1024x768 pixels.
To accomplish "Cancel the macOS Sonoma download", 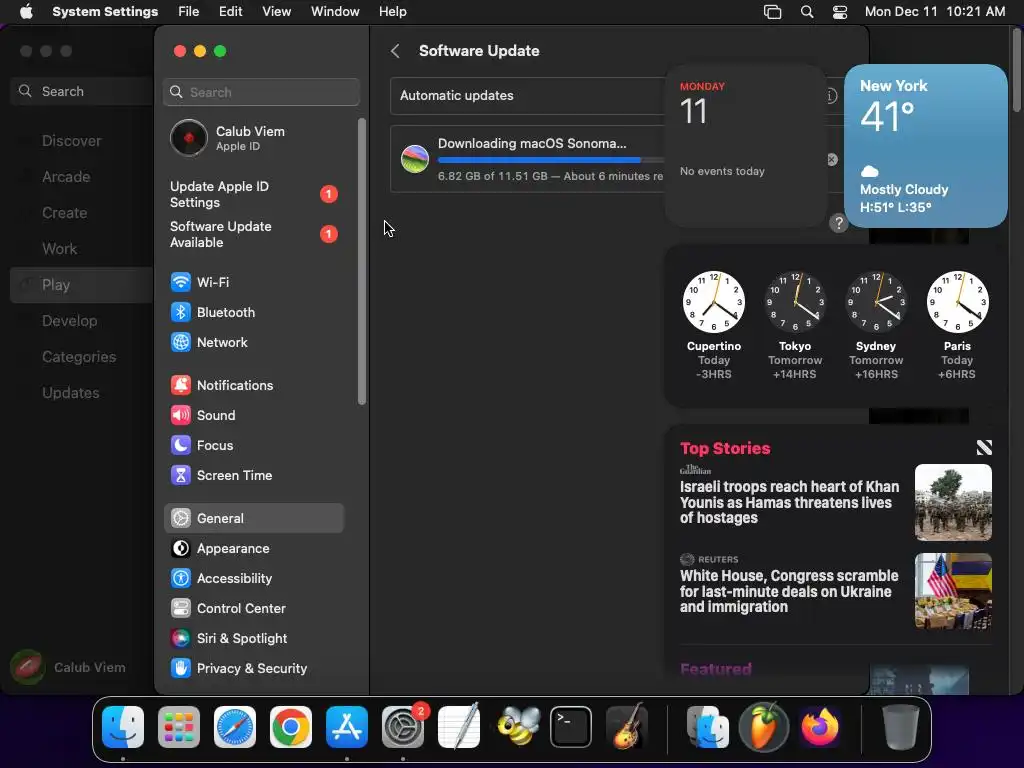I will [831, 159].
